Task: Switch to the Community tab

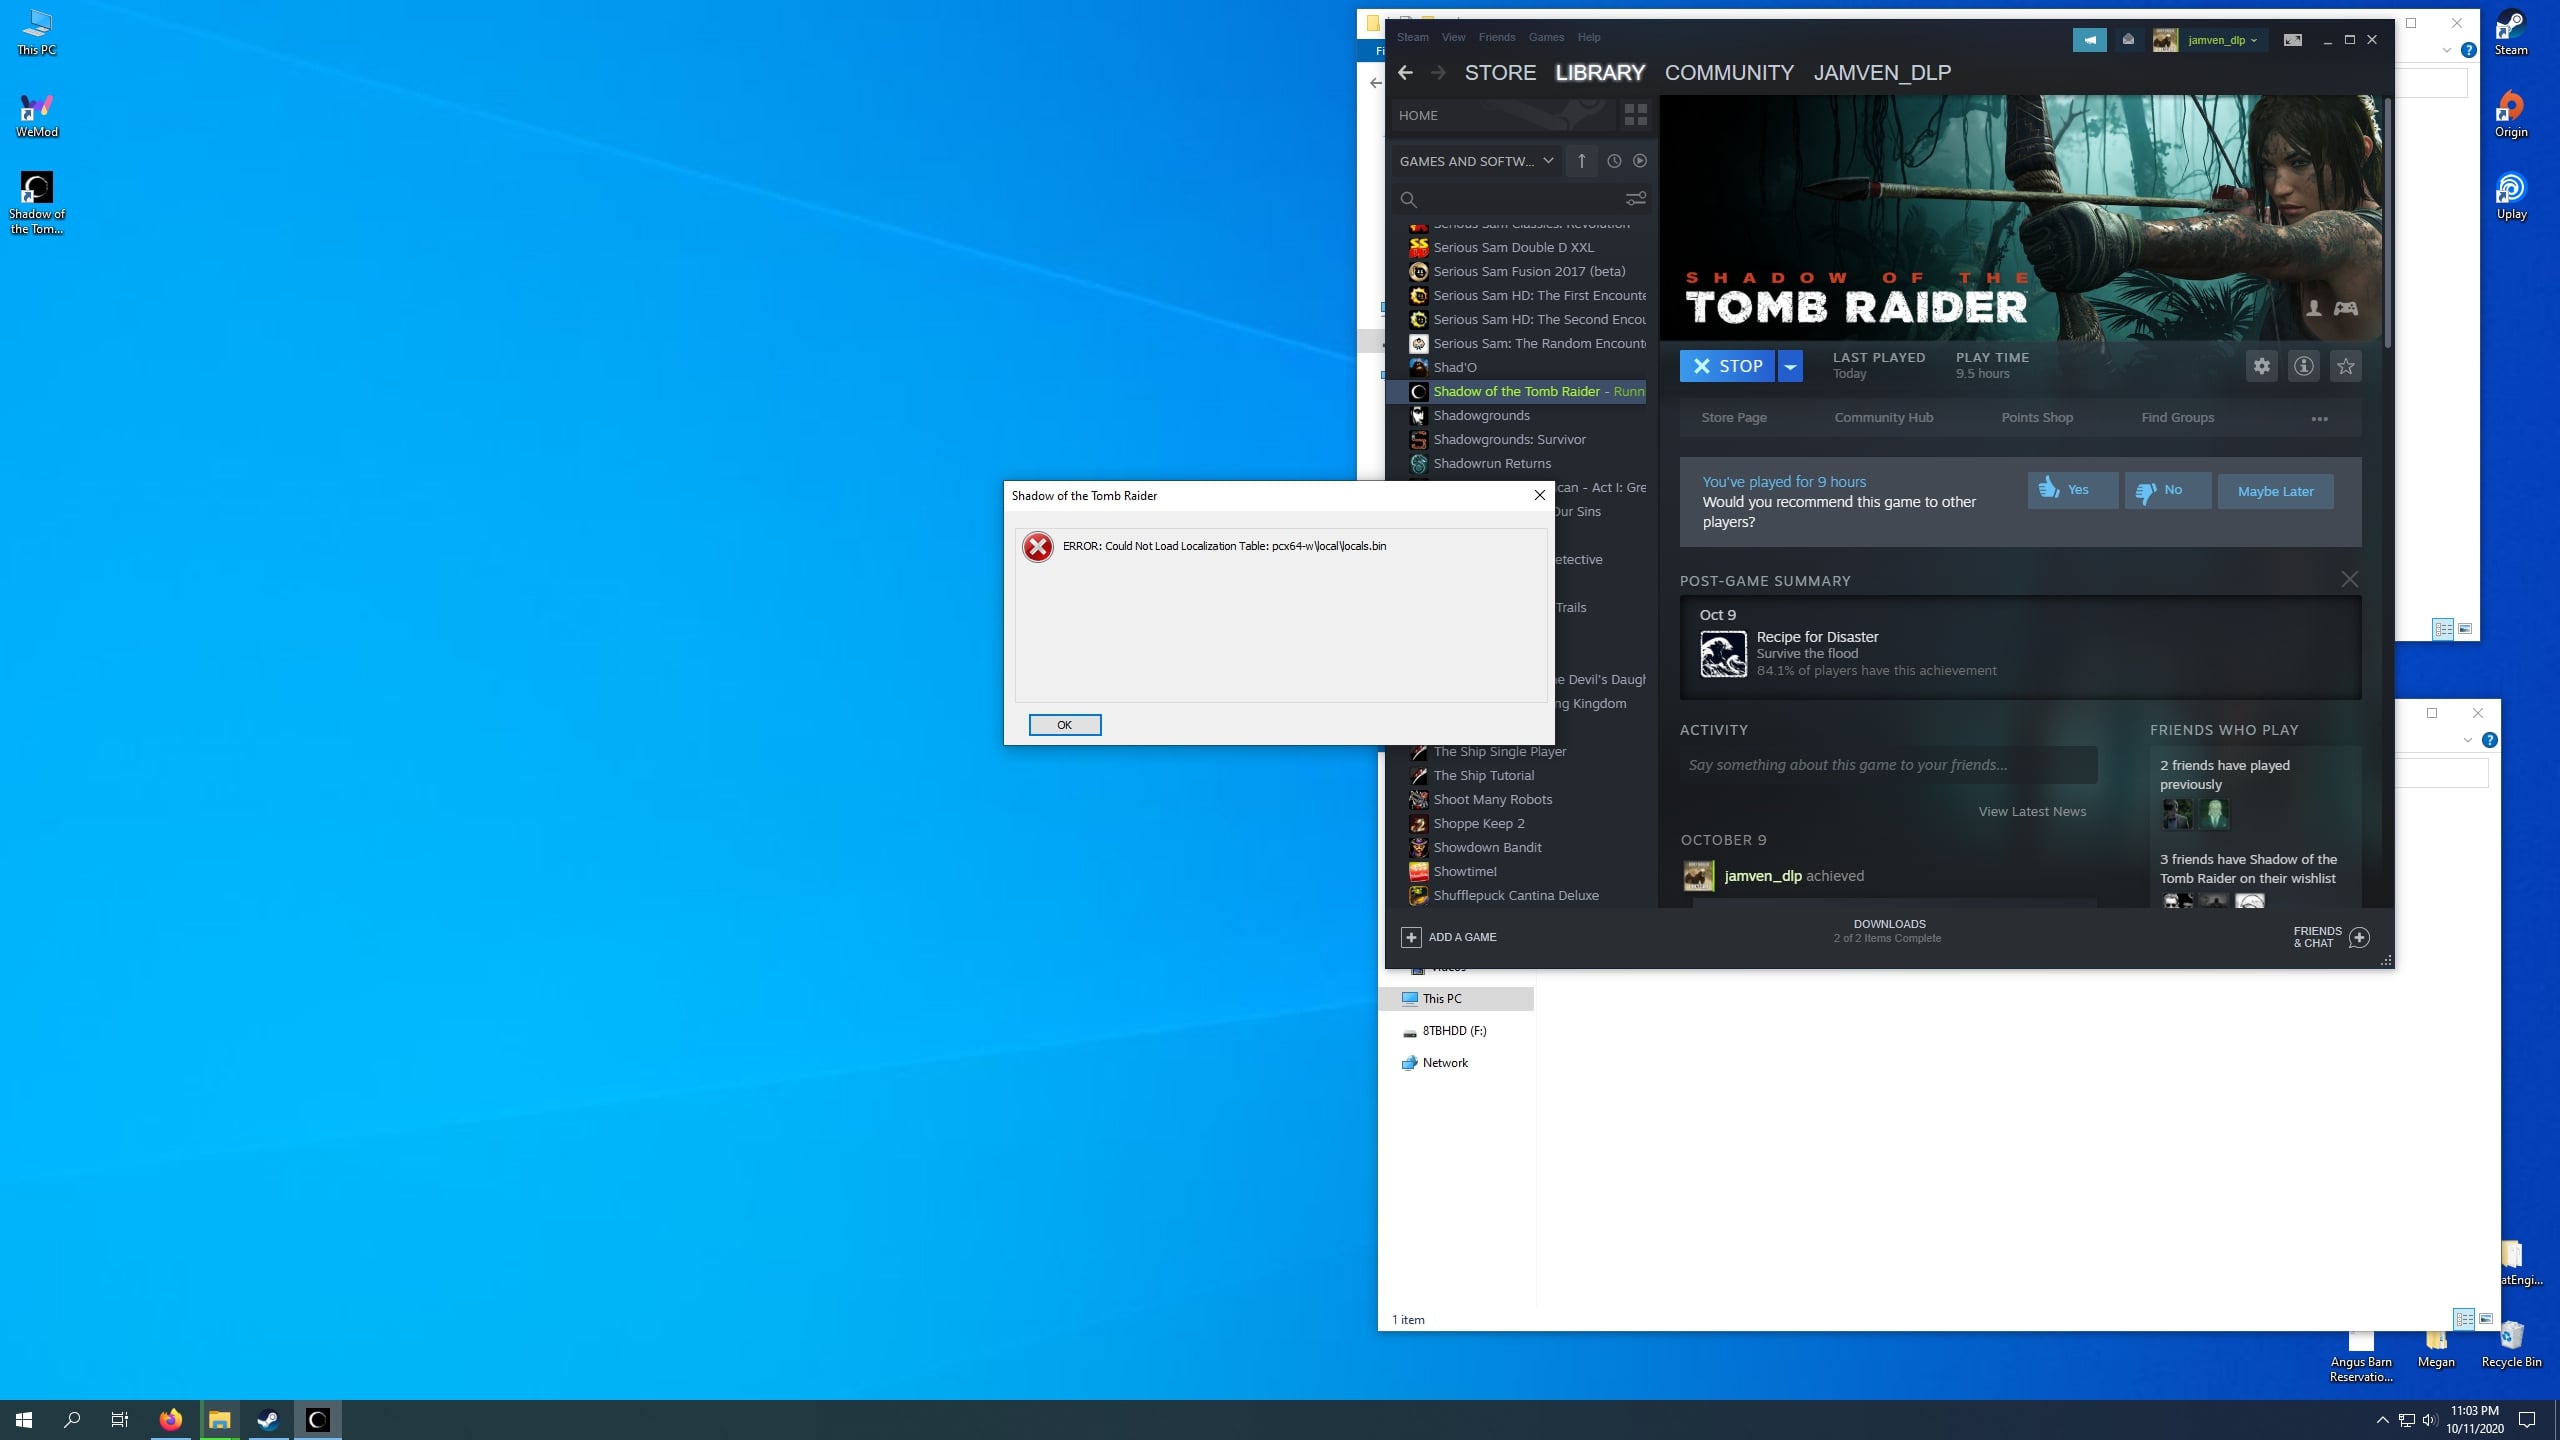Action: [1728, 72]
